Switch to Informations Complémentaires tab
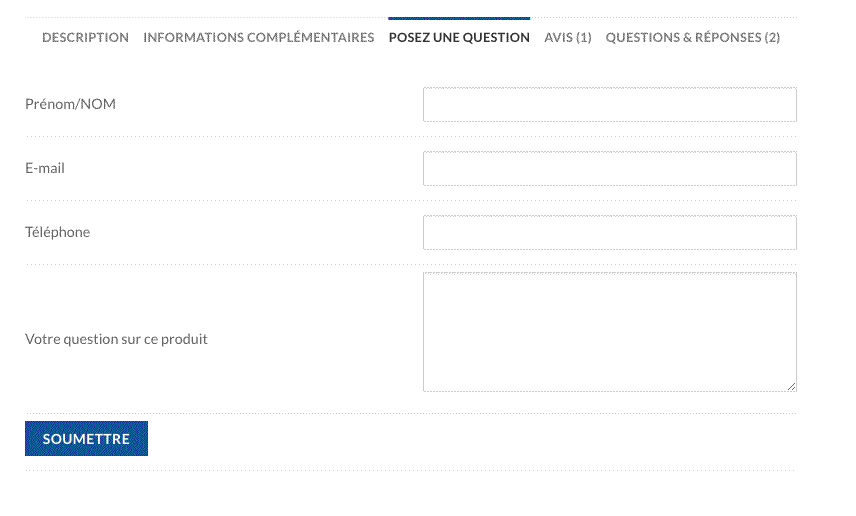856x516 pixels. click(x=258, y=38)
